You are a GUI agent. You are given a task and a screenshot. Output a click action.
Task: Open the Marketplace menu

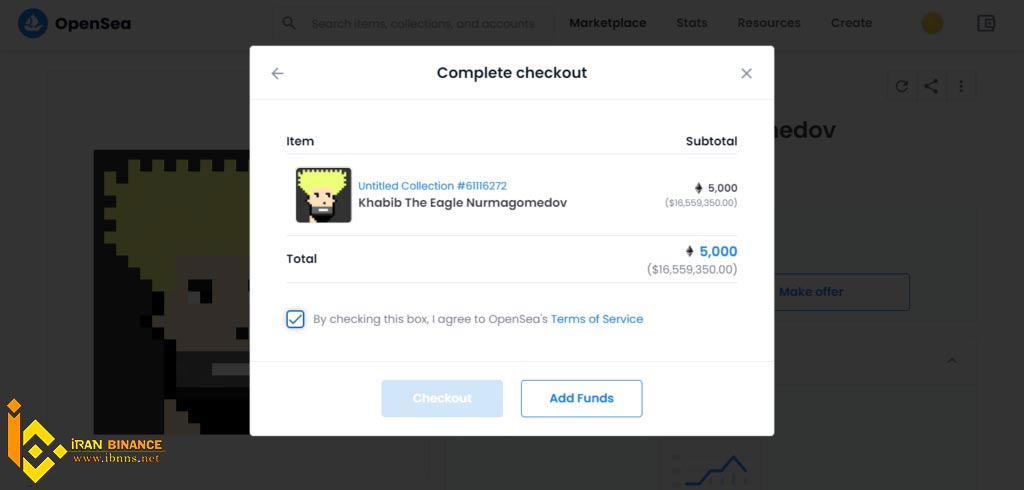(x=607, y=24)
